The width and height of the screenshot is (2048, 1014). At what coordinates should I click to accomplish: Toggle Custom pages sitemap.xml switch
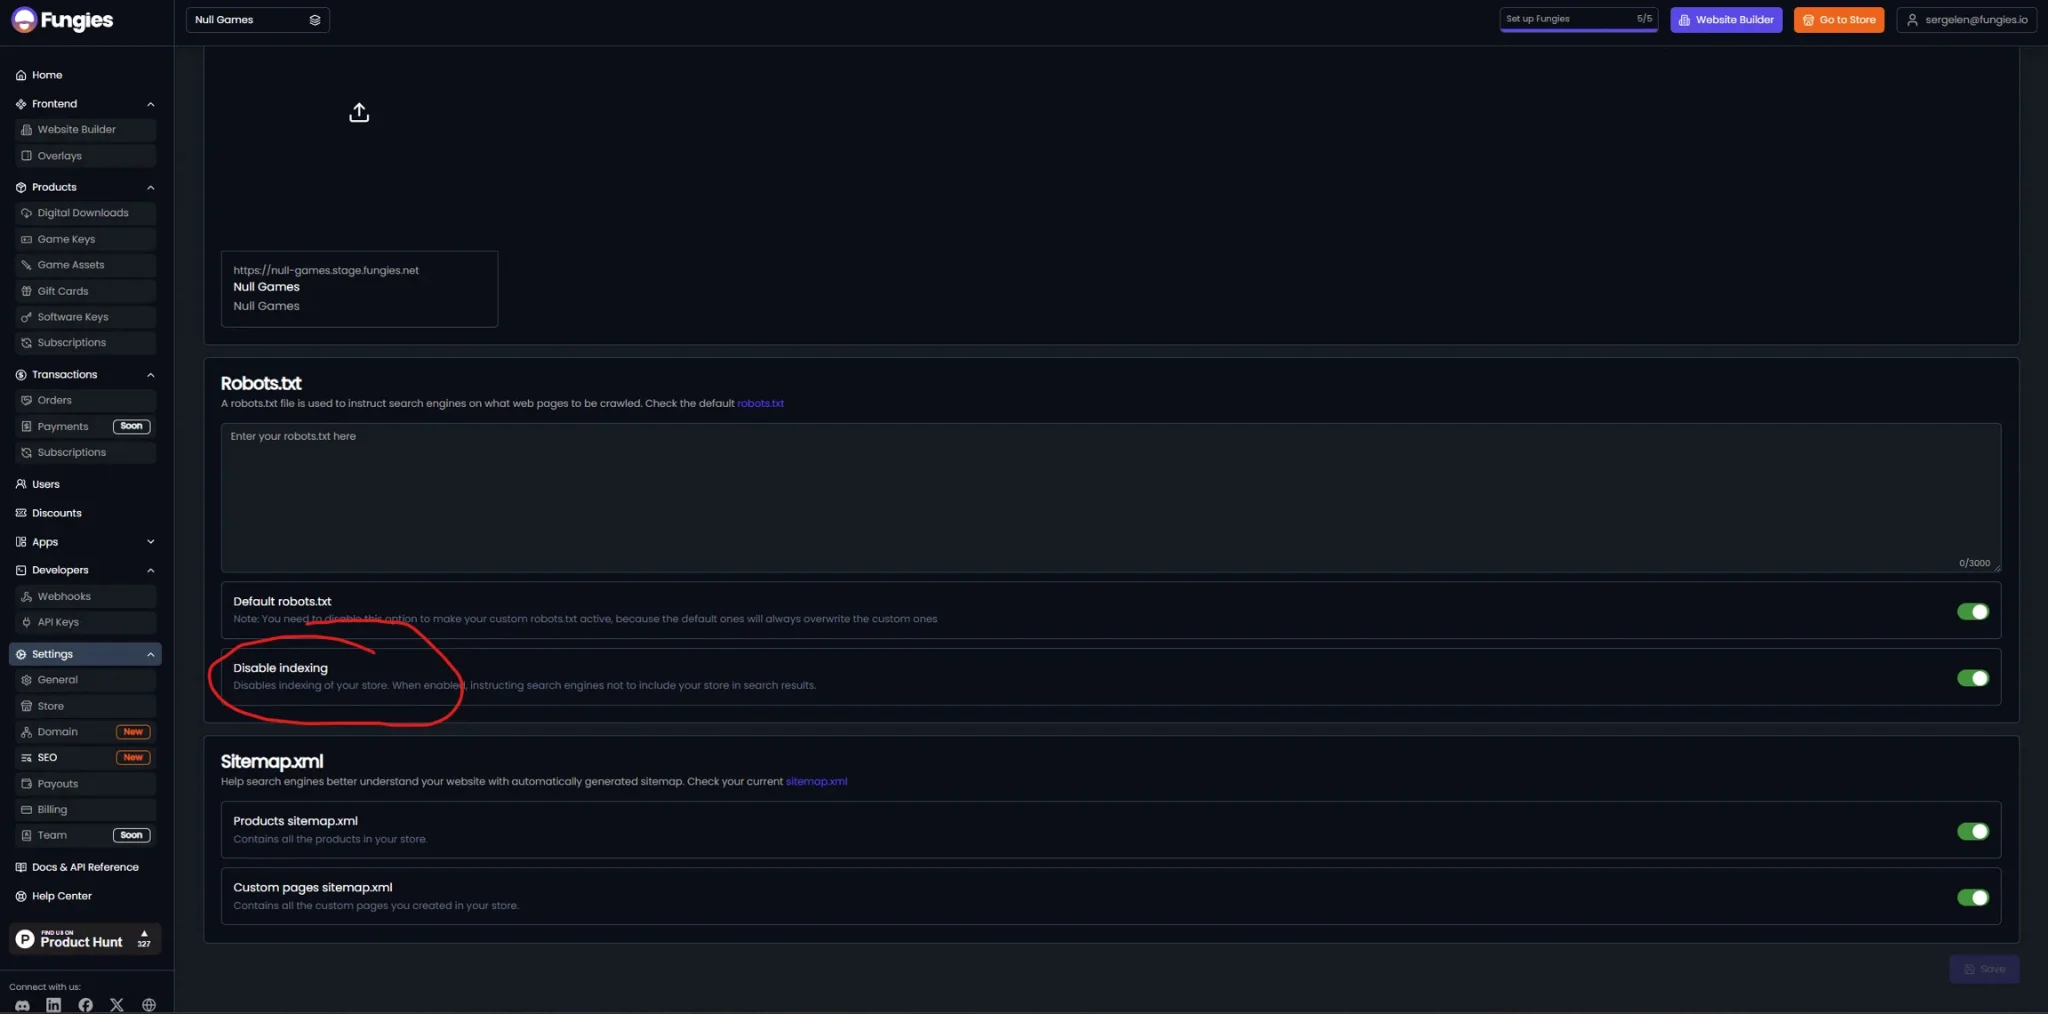(x=1973, y=897)
